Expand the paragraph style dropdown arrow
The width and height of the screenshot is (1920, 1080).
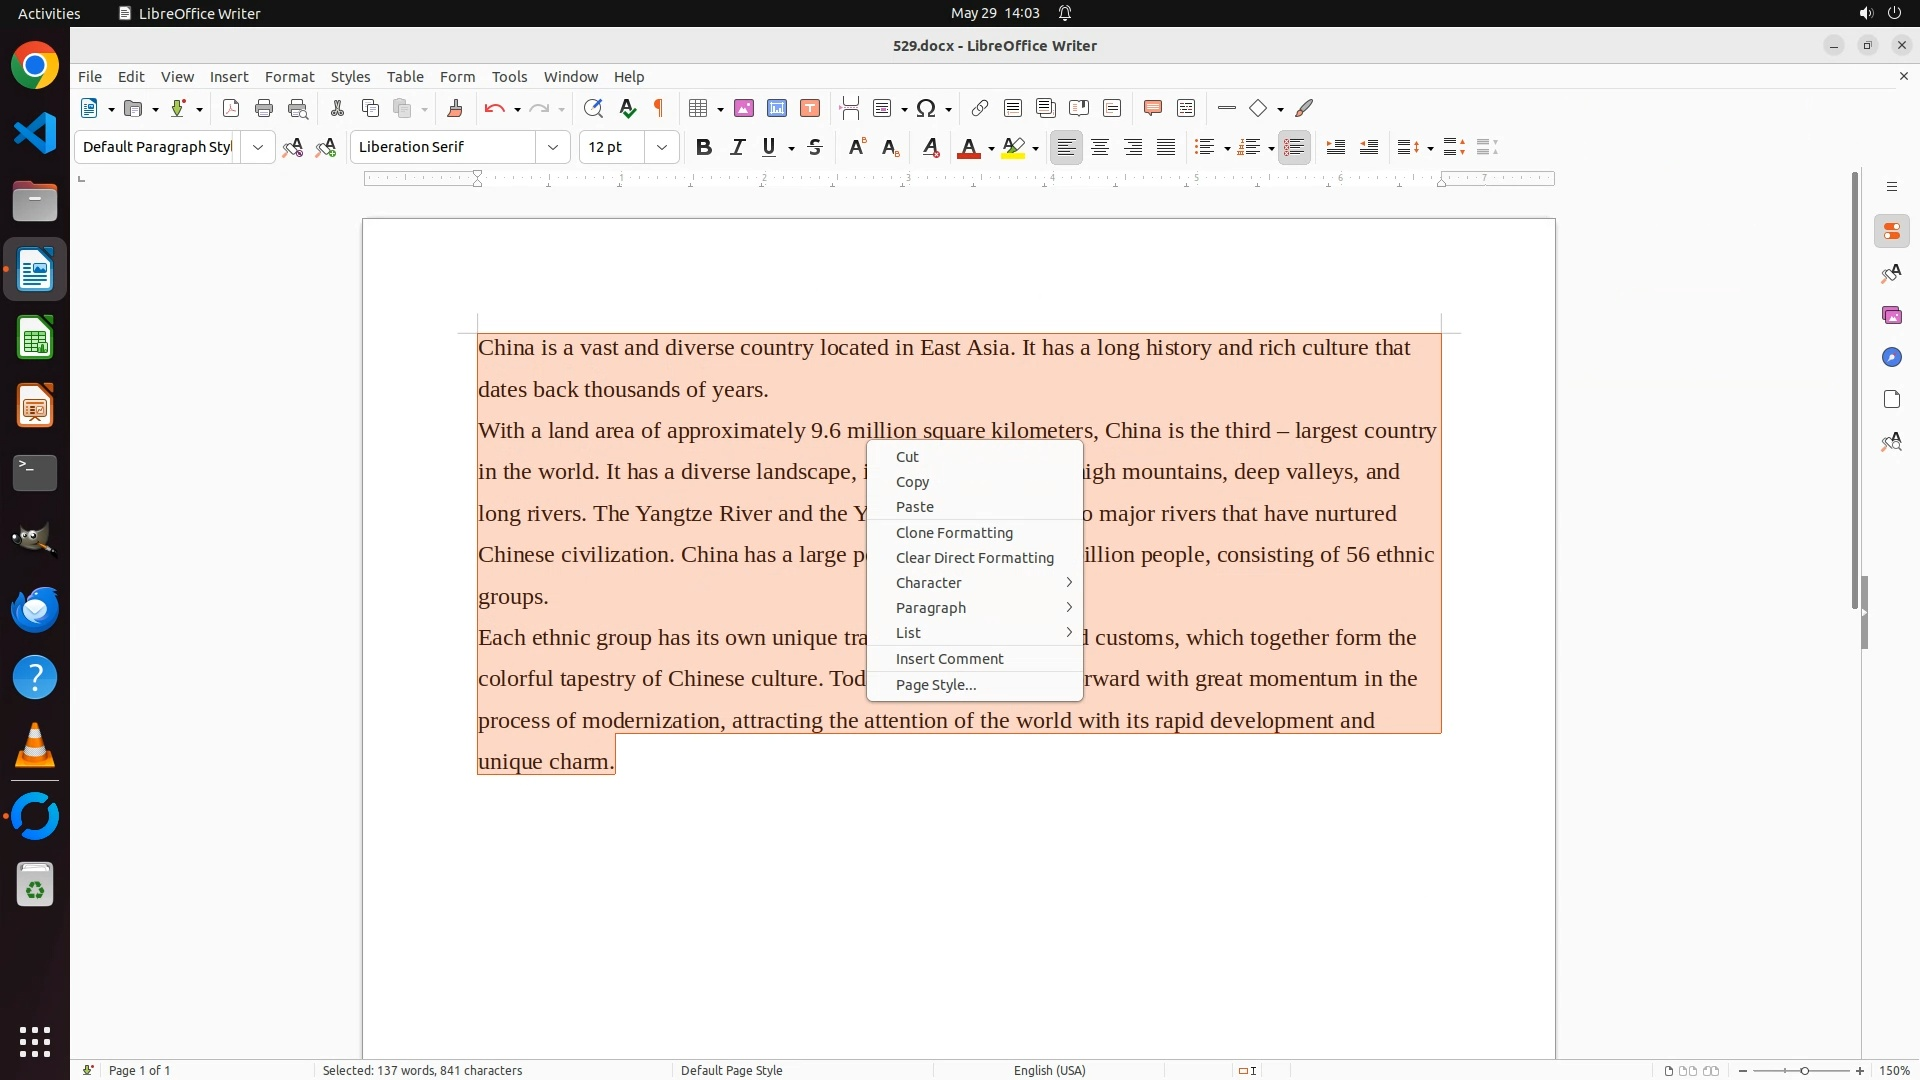click(258, 147)
